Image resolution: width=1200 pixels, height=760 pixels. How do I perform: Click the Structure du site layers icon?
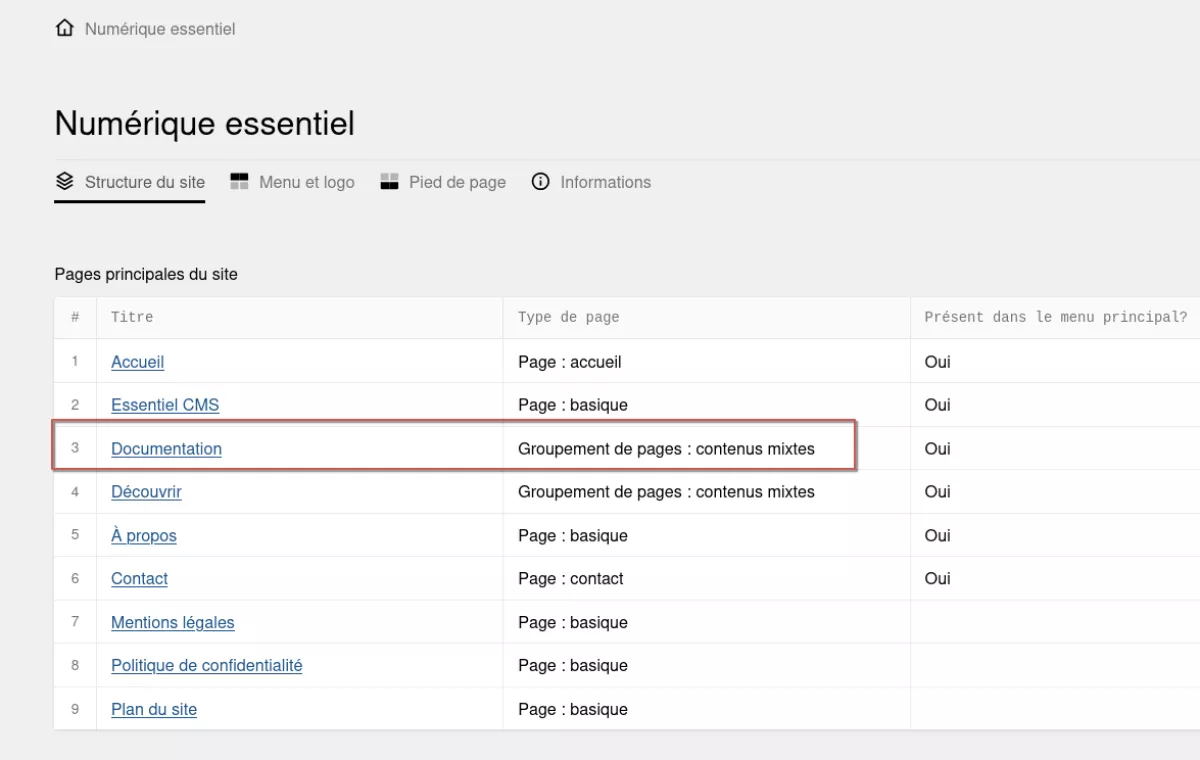point(65,182)
